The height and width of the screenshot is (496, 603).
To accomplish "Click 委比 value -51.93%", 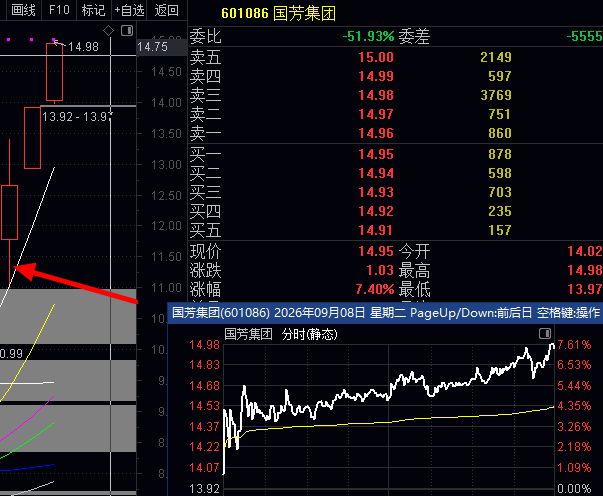I will click(368, 36).
